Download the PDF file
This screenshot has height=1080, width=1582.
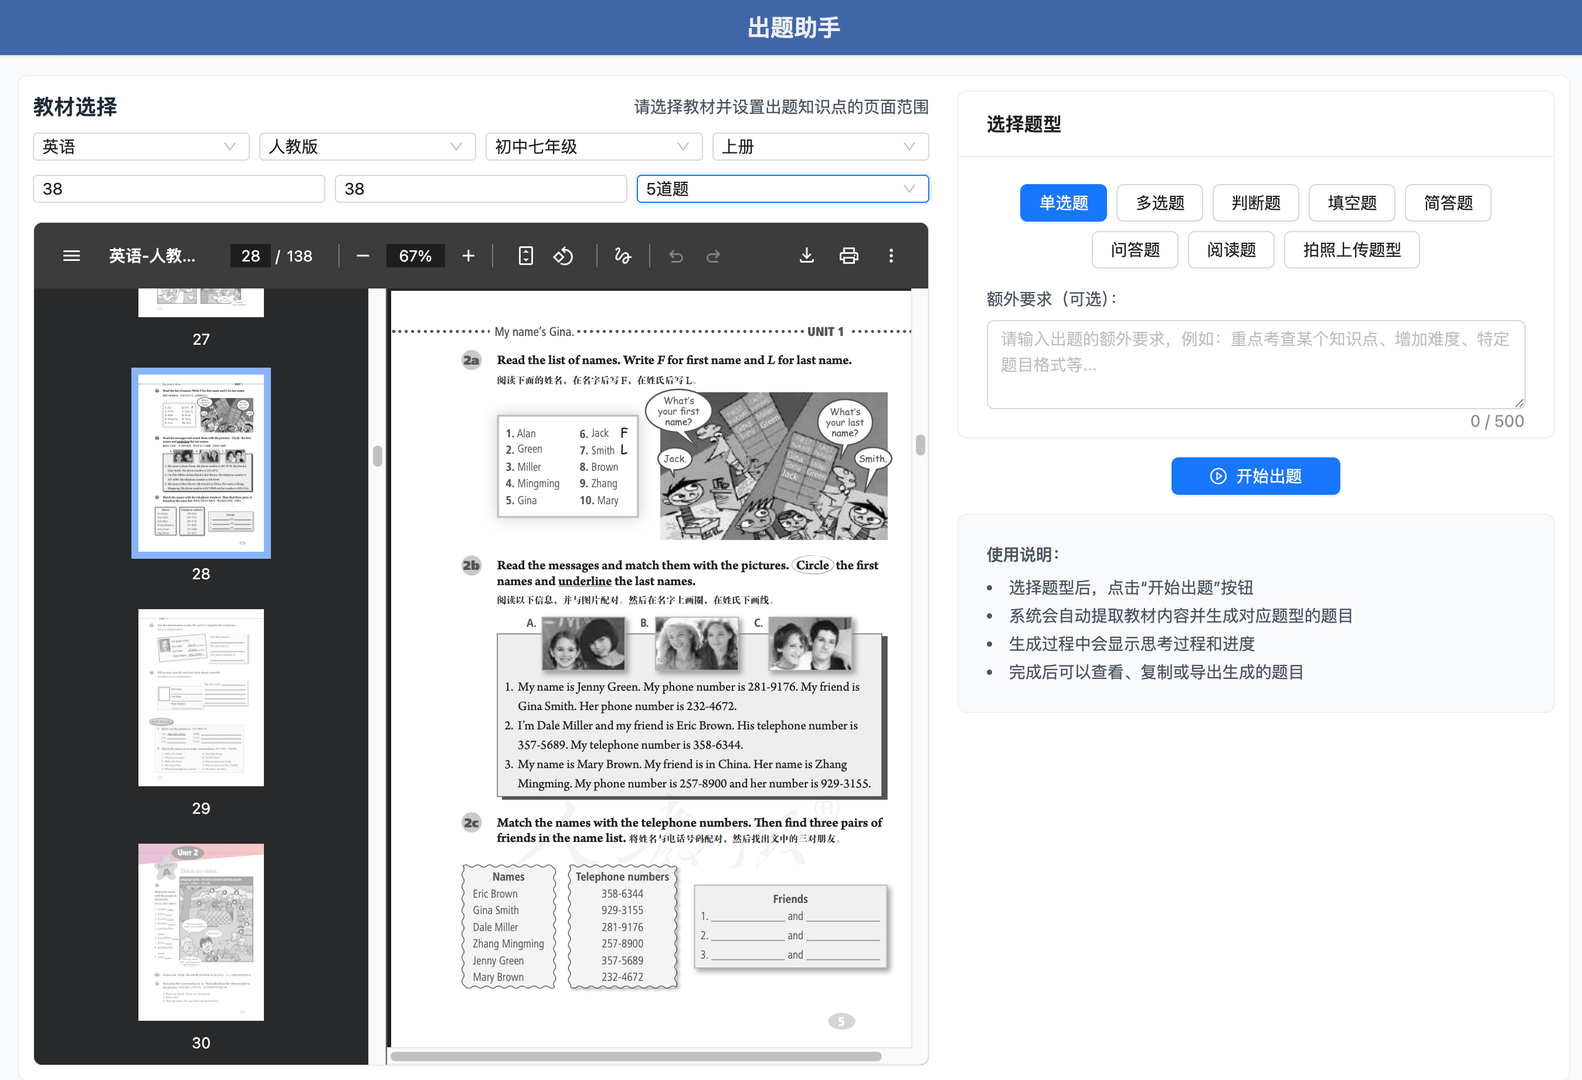pos(807,256)
